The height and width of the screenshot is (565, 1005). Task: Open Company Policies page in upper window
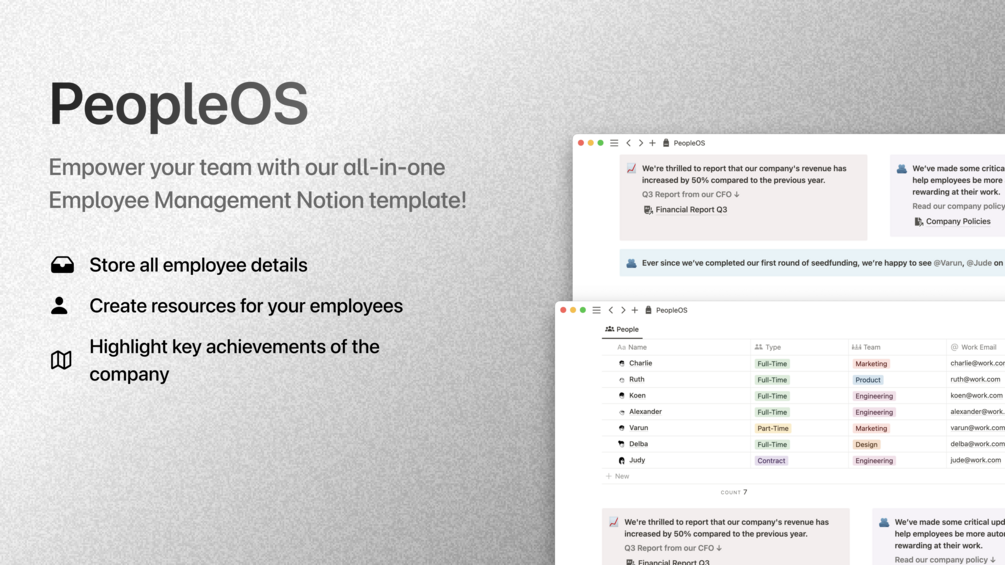pos(958,222)
